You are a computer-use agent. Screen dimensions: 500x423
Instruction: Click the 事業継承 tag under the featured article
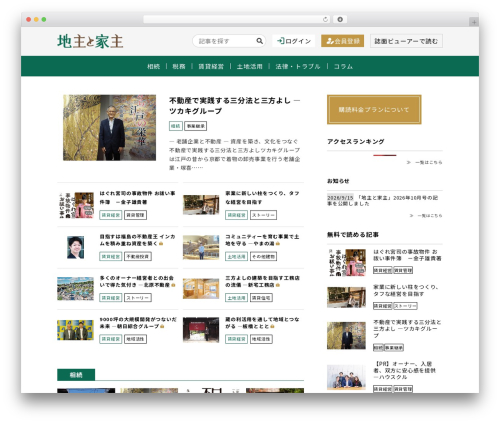click(x=196, y=126)
